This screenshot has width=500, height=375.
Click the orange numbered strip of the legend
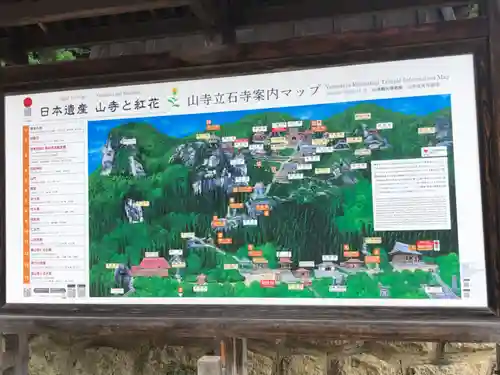[x=26, y=205]
